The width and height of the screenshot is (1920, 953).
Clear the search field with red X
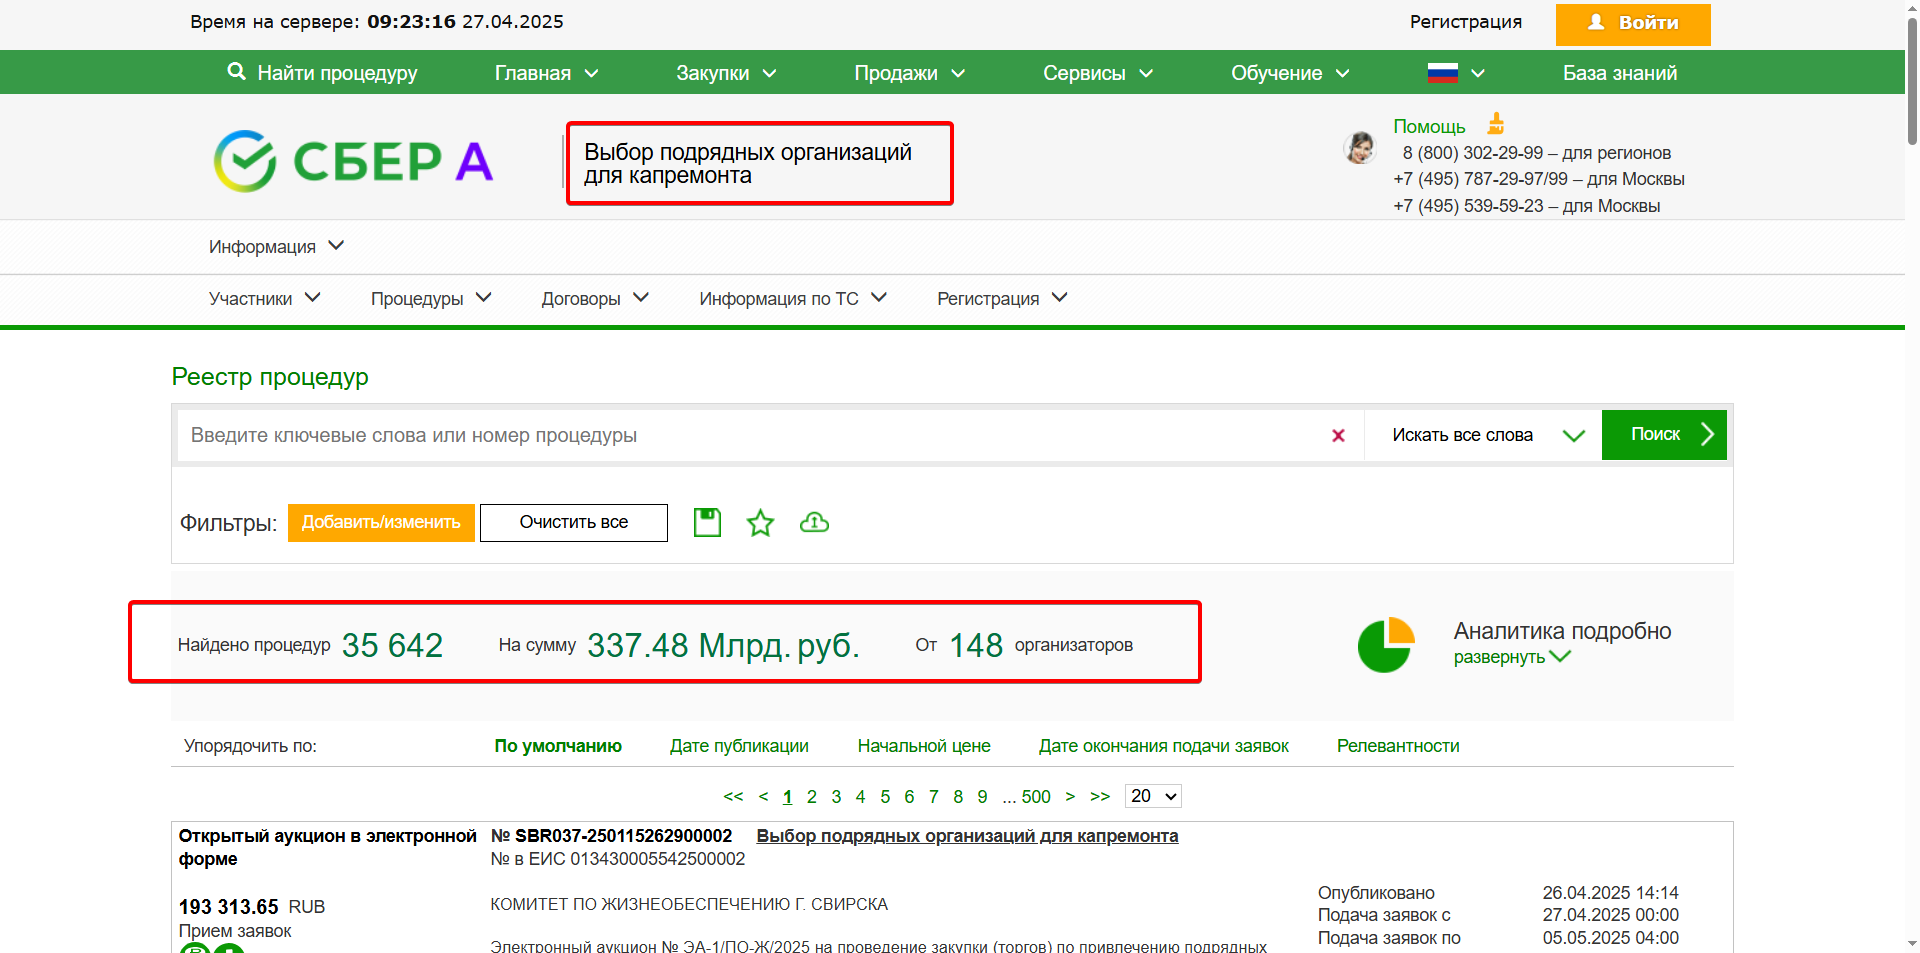click(x=1338, y=435)
